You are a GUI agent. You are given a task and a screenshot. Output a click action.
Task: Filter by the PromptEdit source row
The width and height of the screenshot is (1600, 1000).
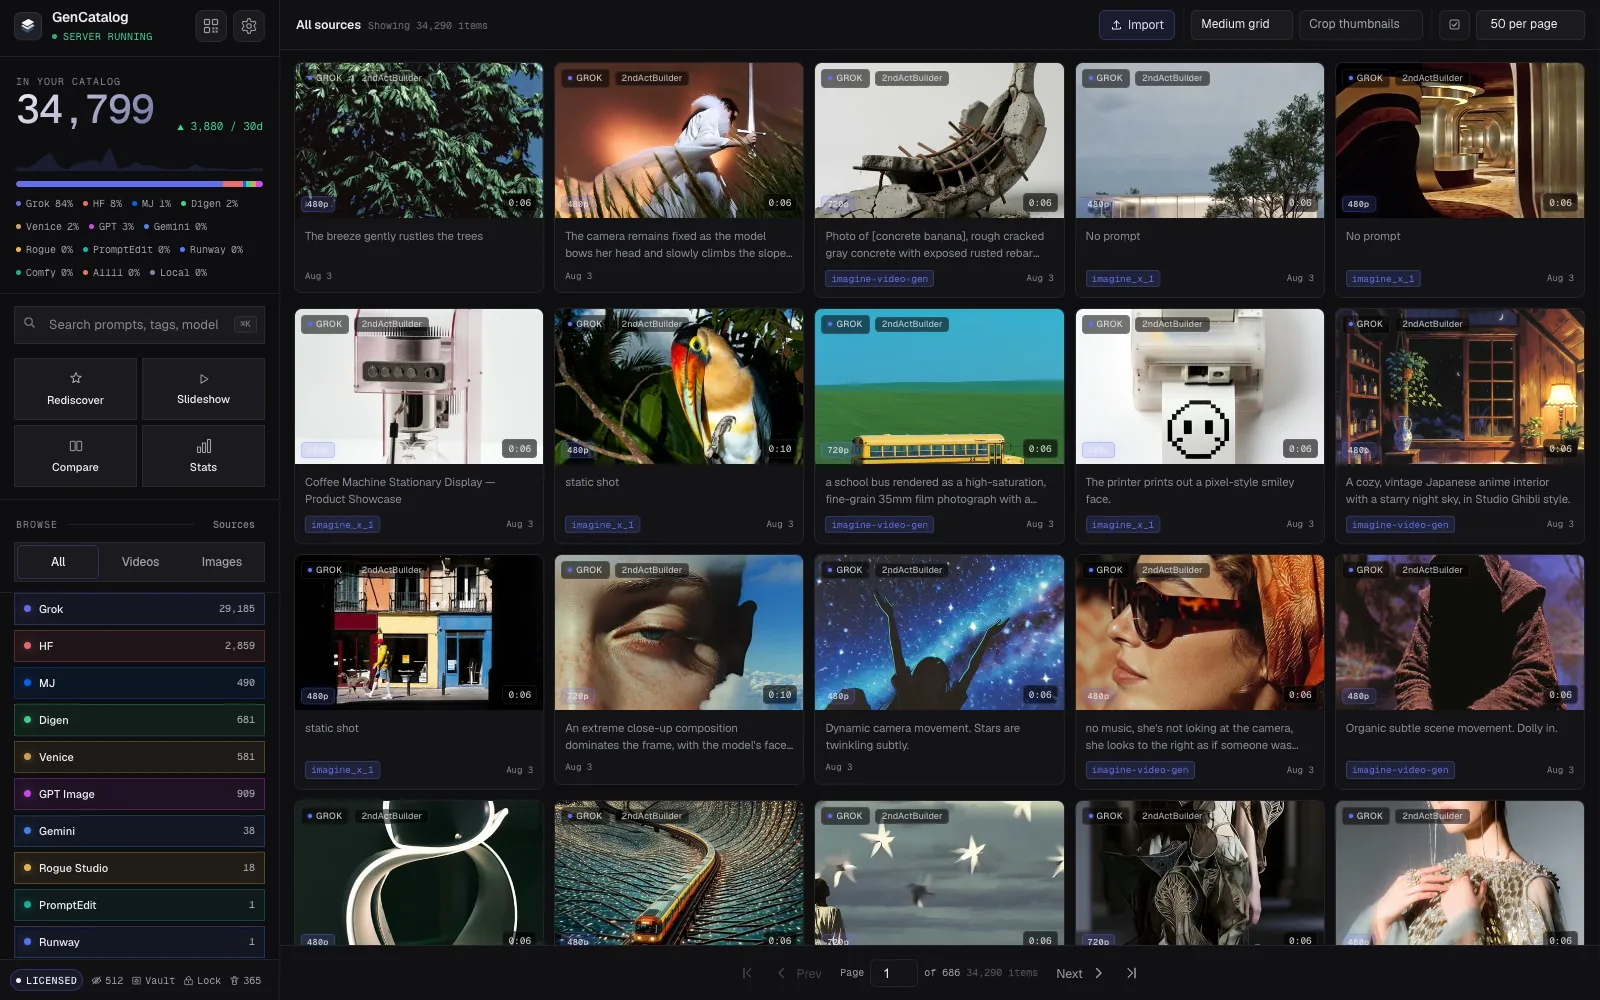pos(139,905)
